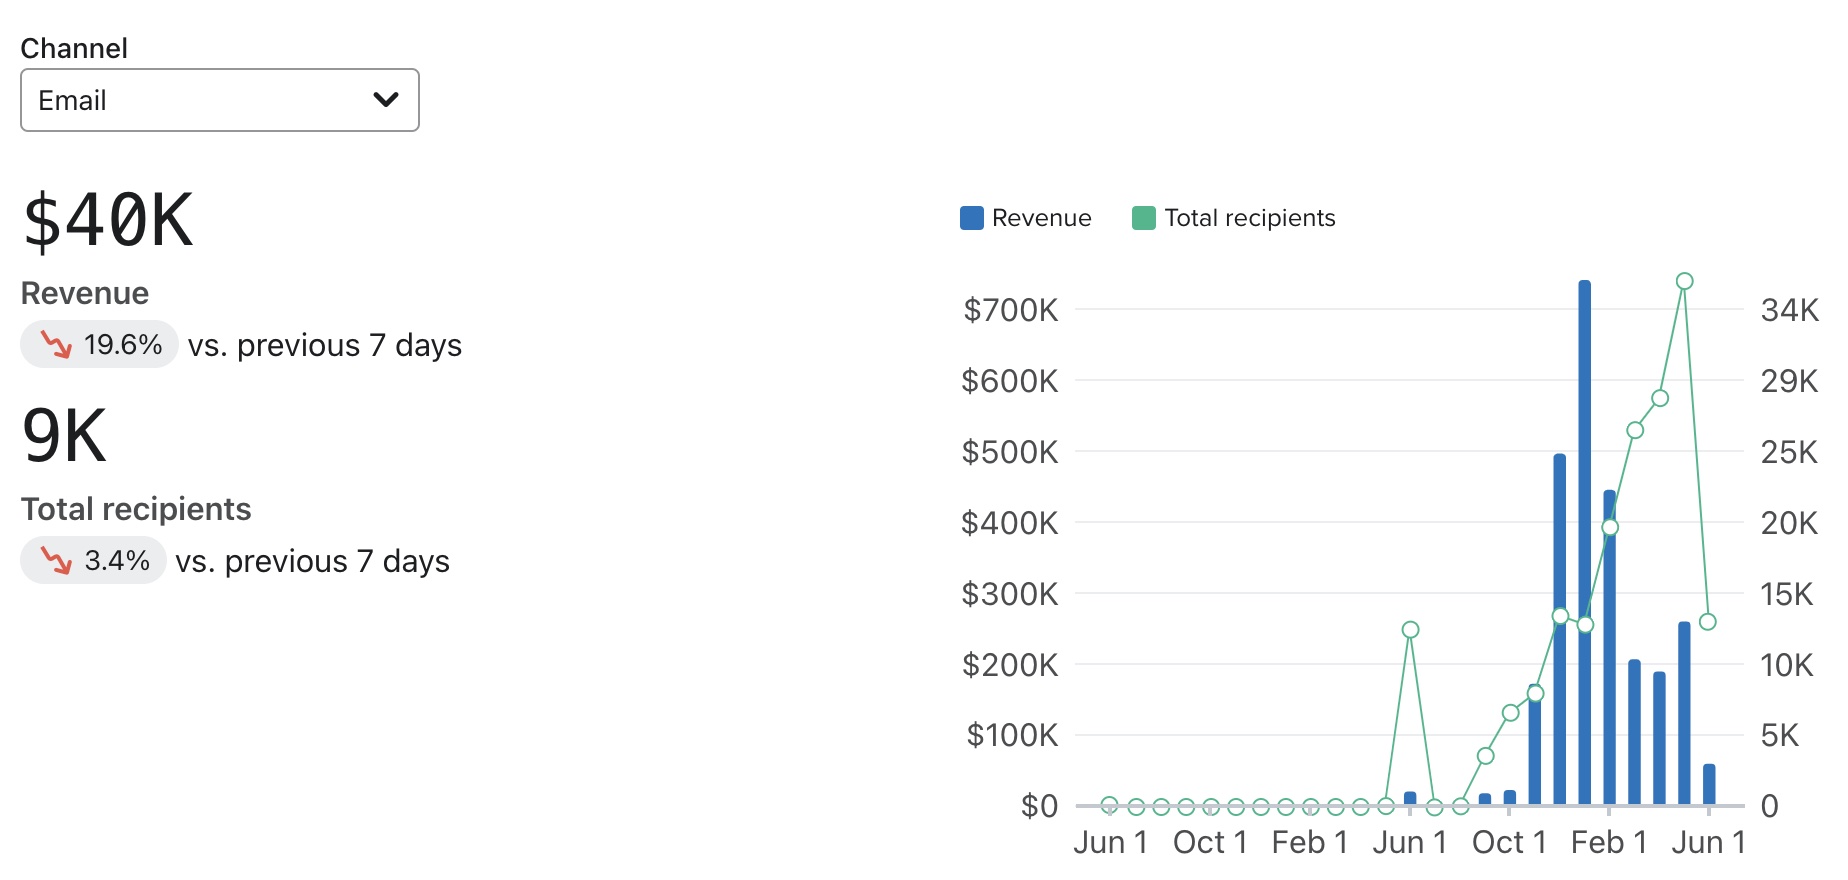This screenshot has width=1848, height=880.
Task: Click the leftmost Jun 1 x-axis label
Action: click(1110, 843)
